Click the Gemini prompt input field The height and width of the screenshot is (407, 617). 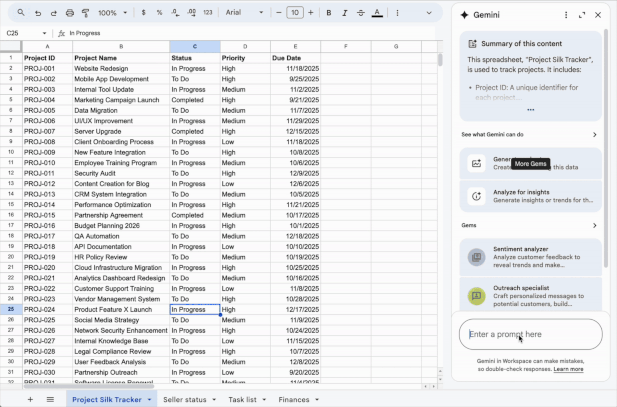(x=530, y=334)
